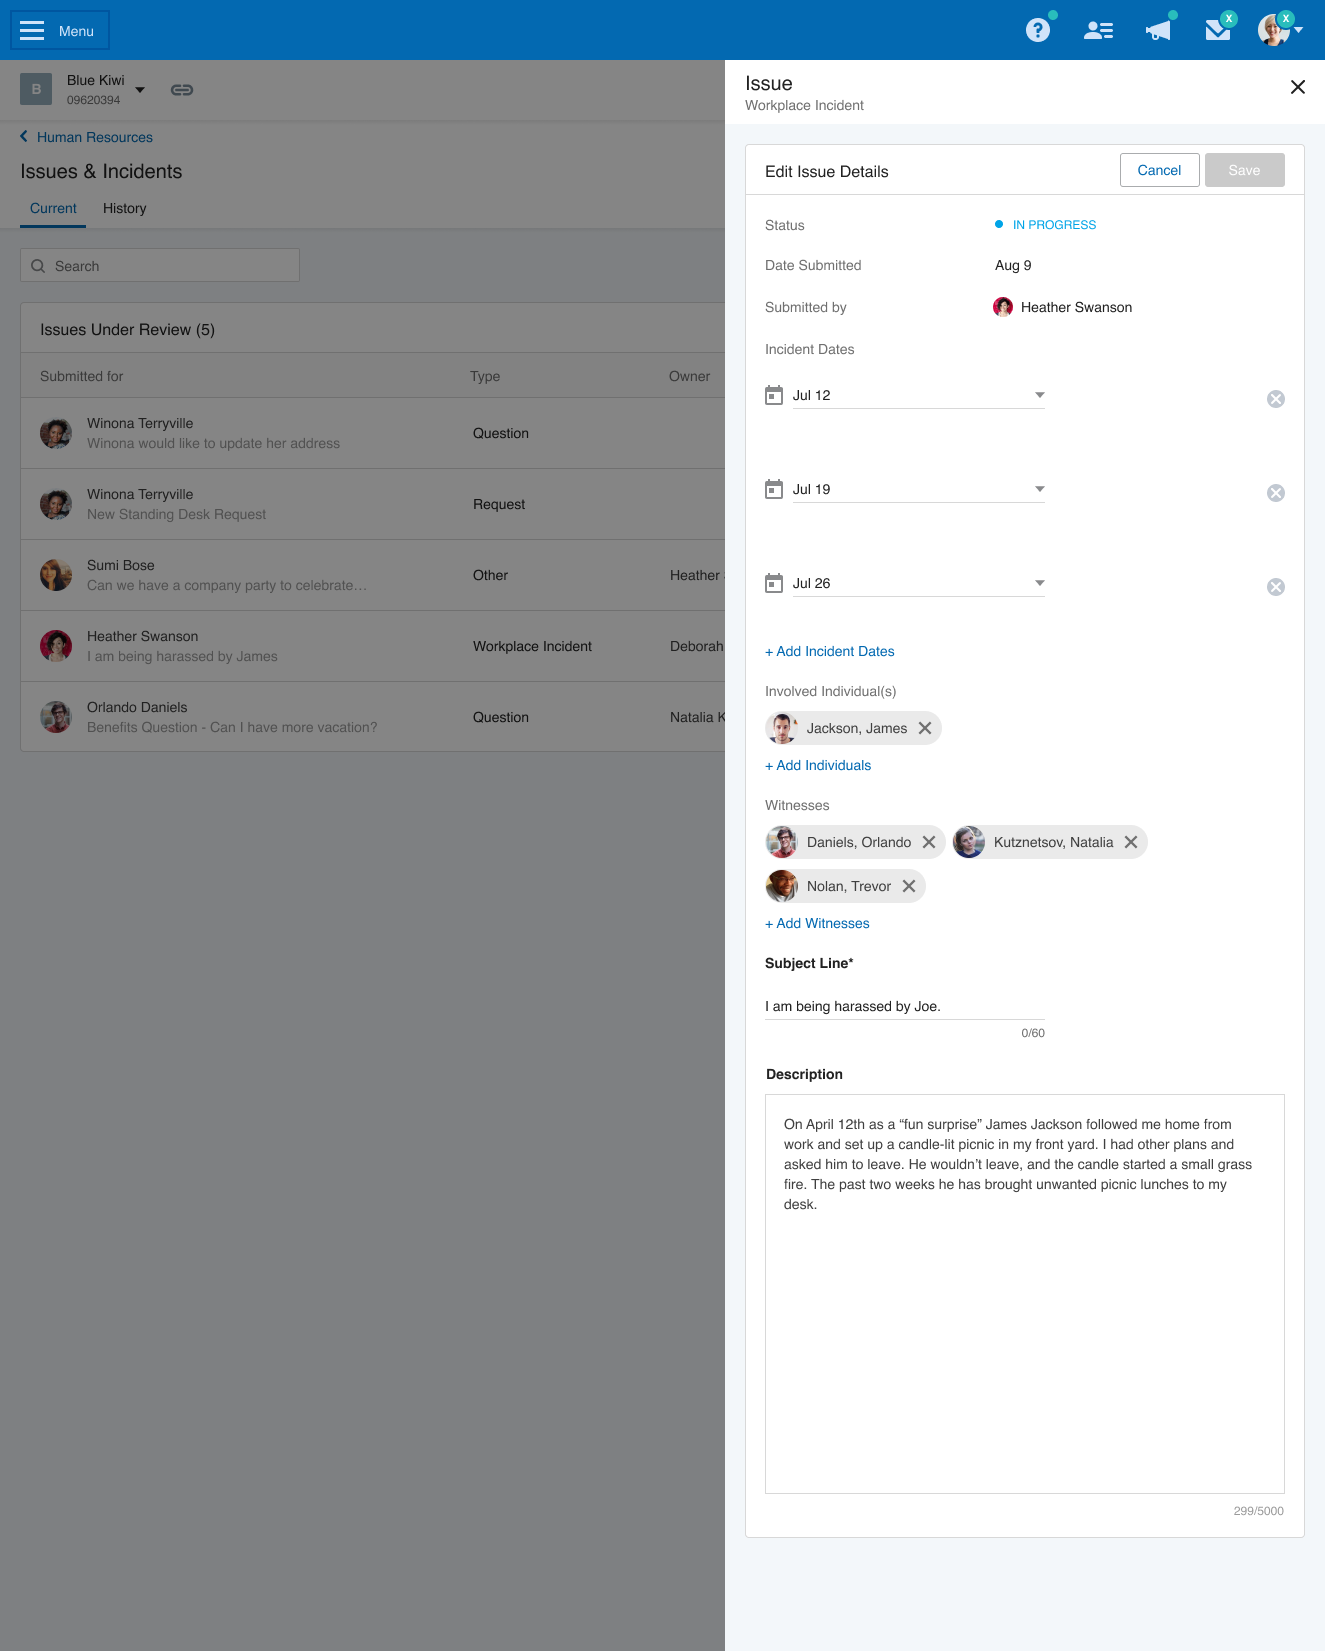Switch to the History tab
This screenshot has width=1325, height=1651.
[x=125, y=208]
